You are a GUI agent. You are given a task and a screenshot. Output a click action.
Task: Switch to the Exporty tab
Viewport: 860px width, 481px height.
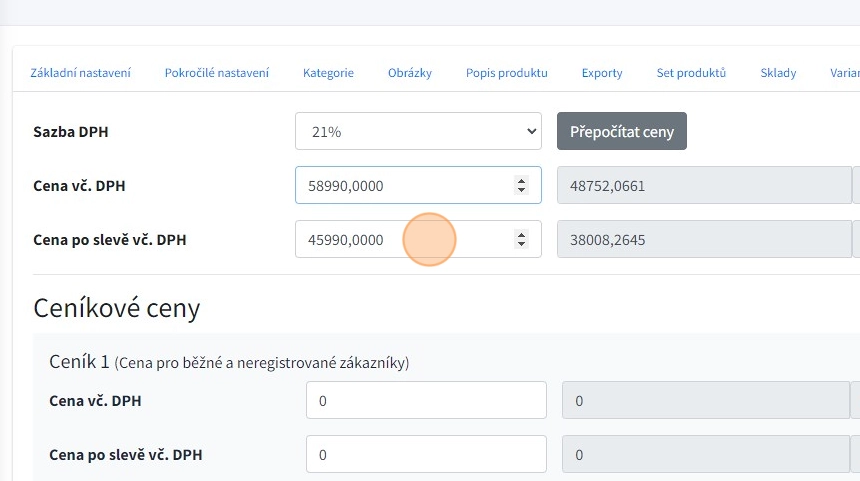click(x=602, y=73)
